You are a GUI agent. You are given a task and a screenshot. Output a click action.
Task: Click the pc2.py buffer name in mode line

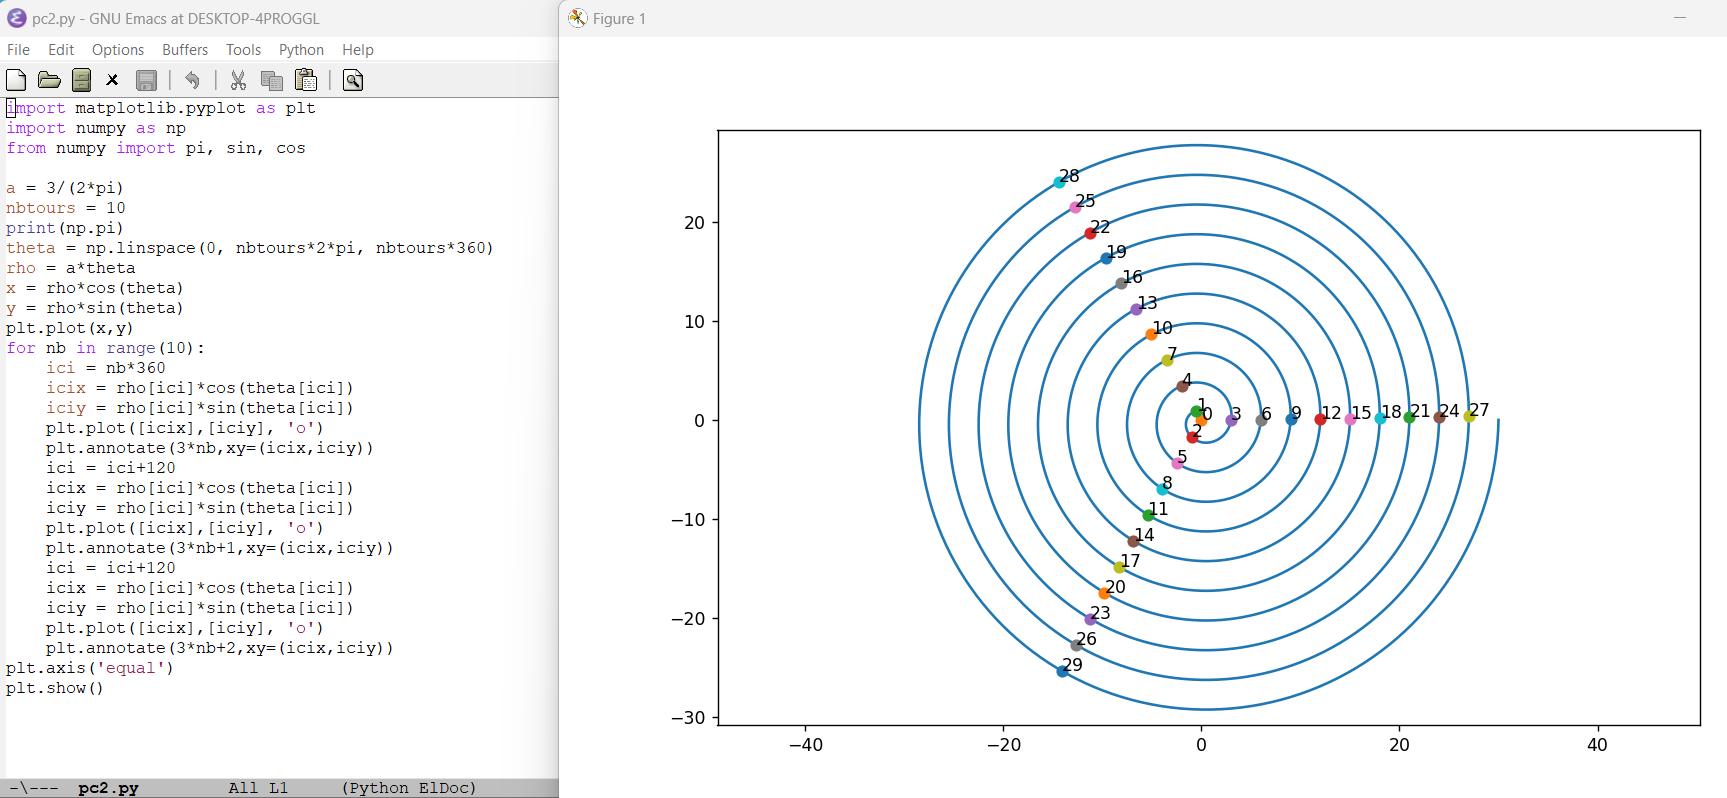(x=108, y=788)
